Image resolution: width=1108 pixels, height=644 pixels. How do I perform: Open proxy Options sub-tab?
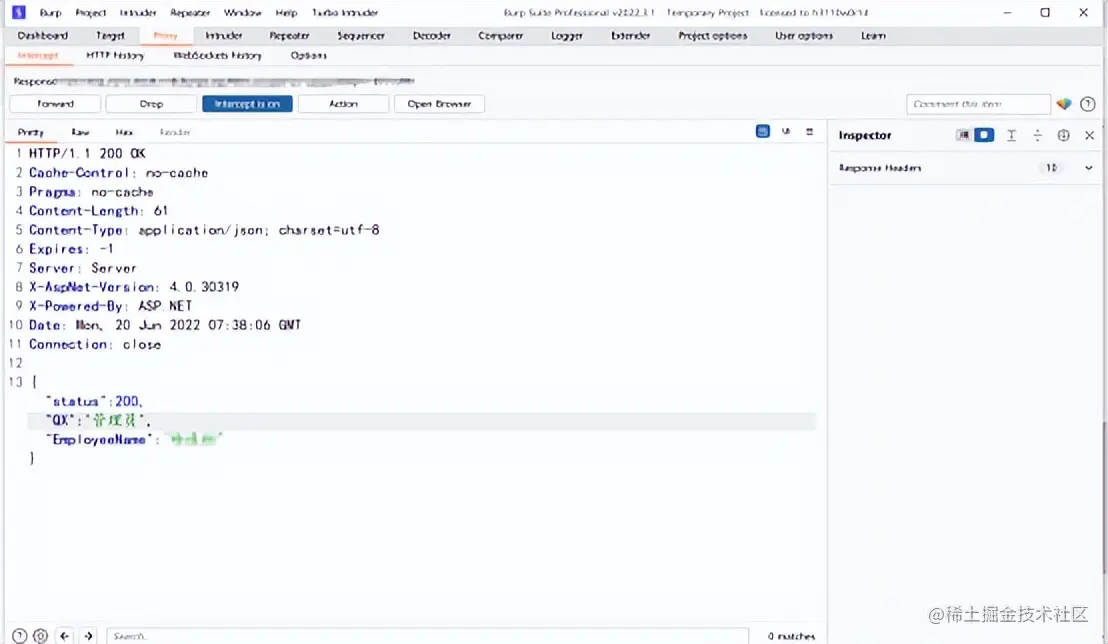coord(309,55)
